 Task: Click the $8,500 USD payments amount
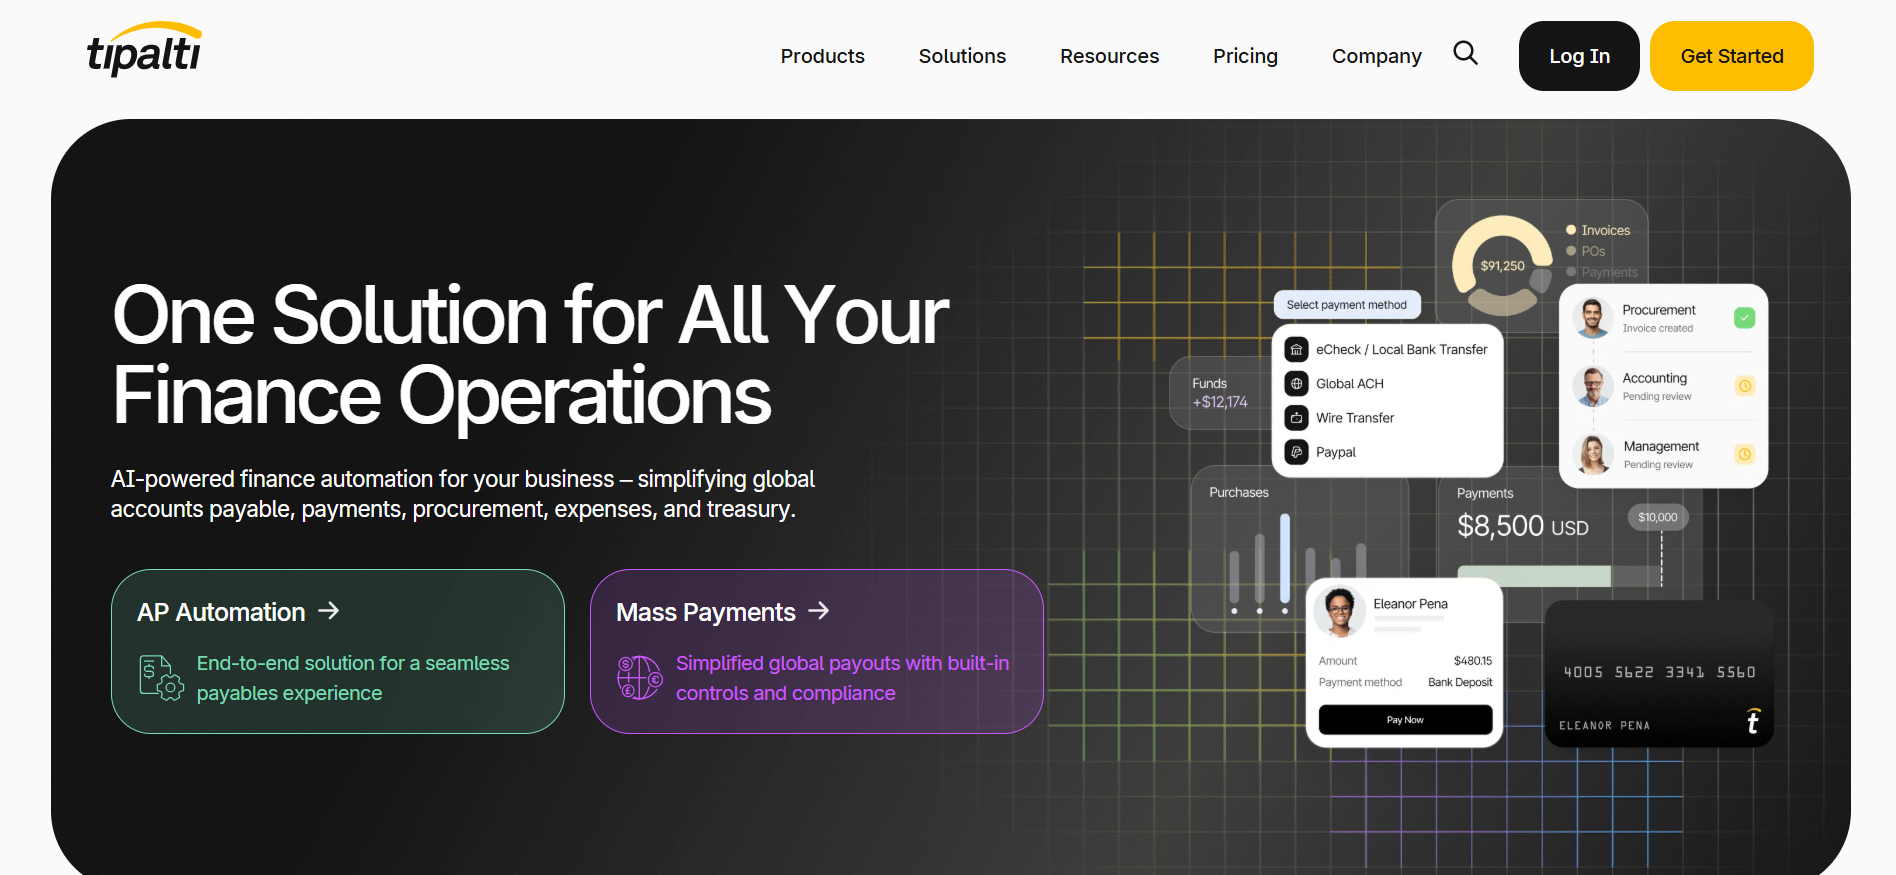pos(1522,526)
